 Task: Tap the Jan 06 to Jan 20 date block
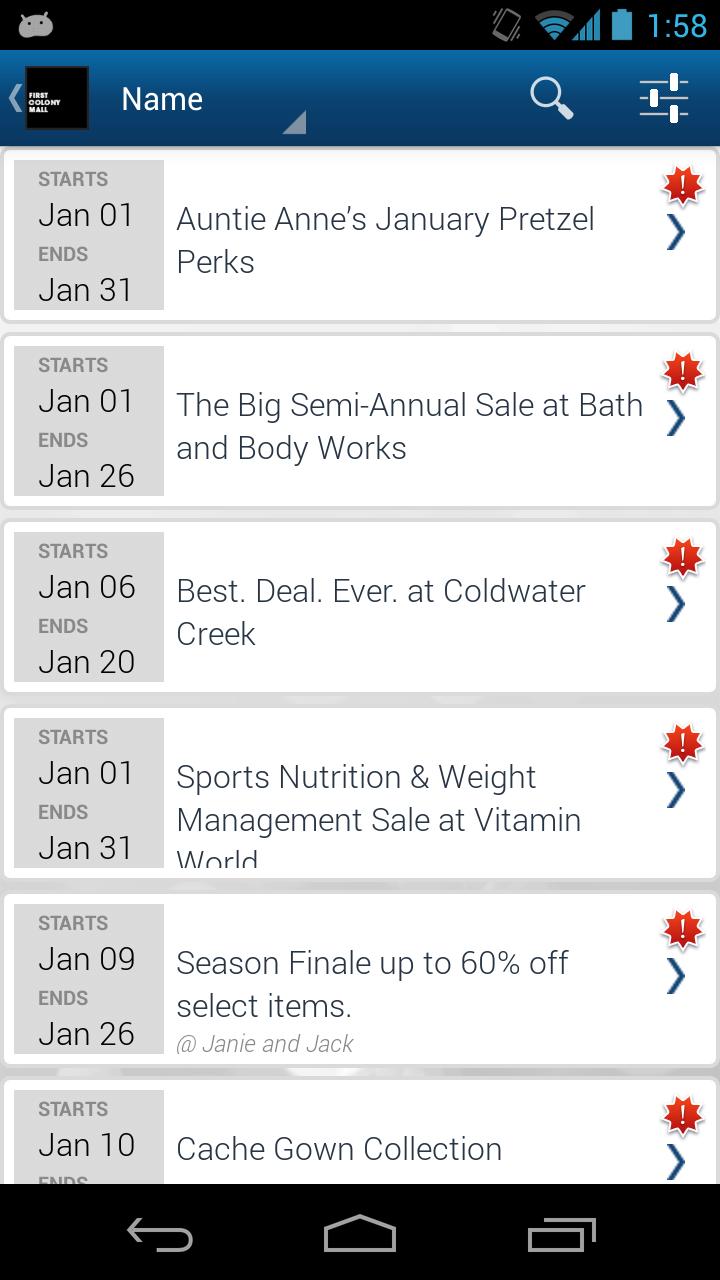(88, 606)
